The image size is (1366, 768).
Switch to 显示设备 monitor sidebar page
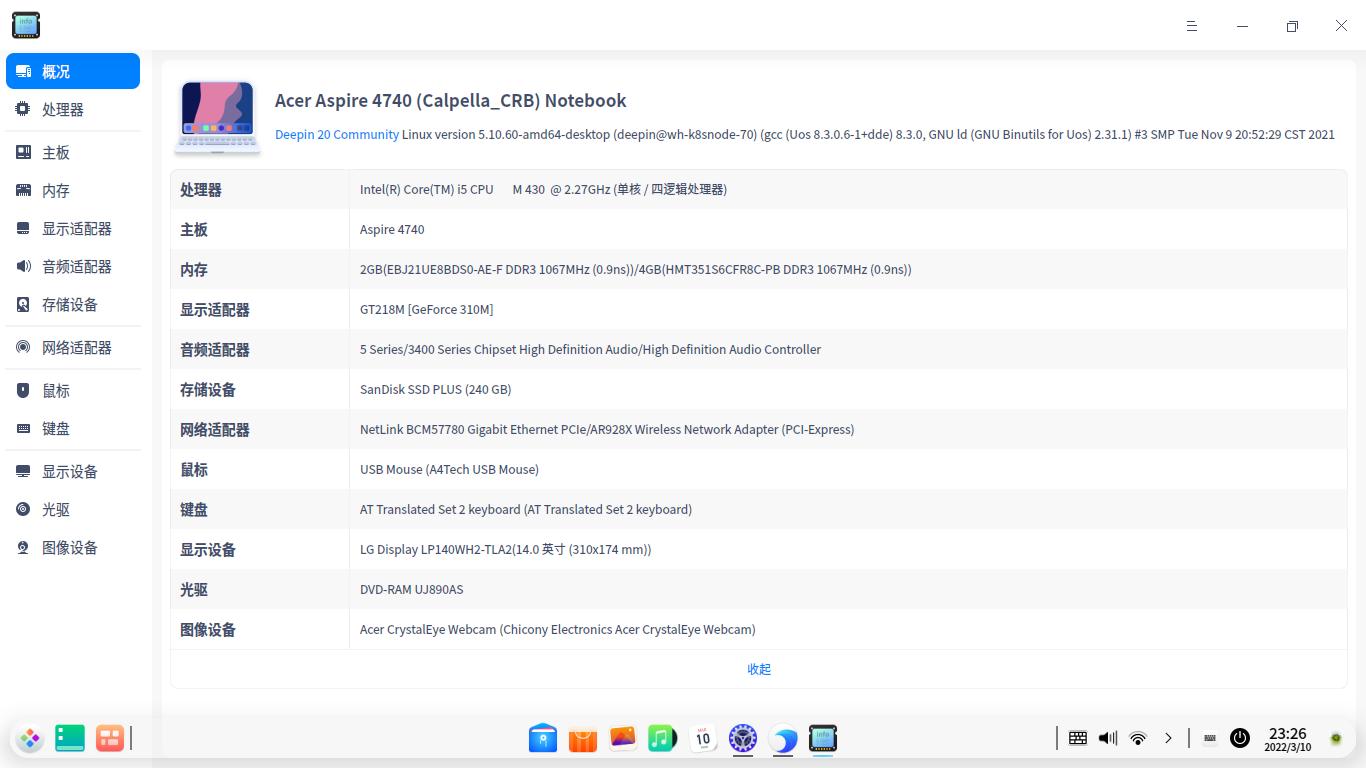pos(73,471)
